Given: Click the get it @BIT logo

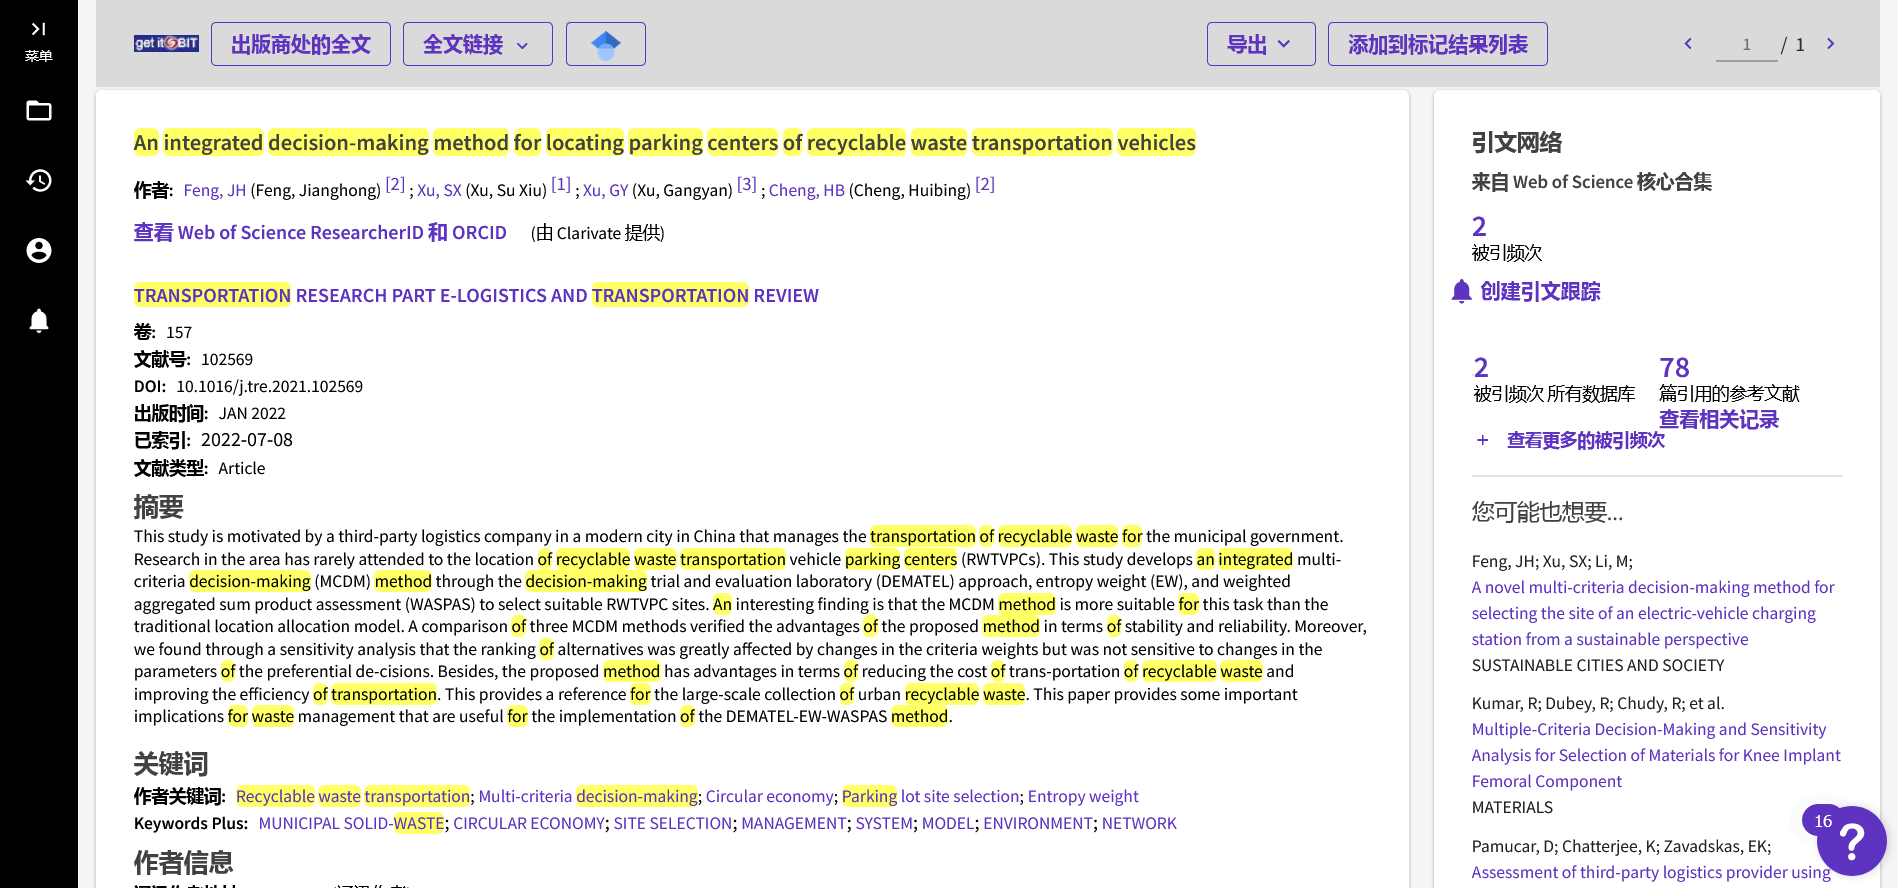Looking at the screenshot, I should [x=166, y=44].
